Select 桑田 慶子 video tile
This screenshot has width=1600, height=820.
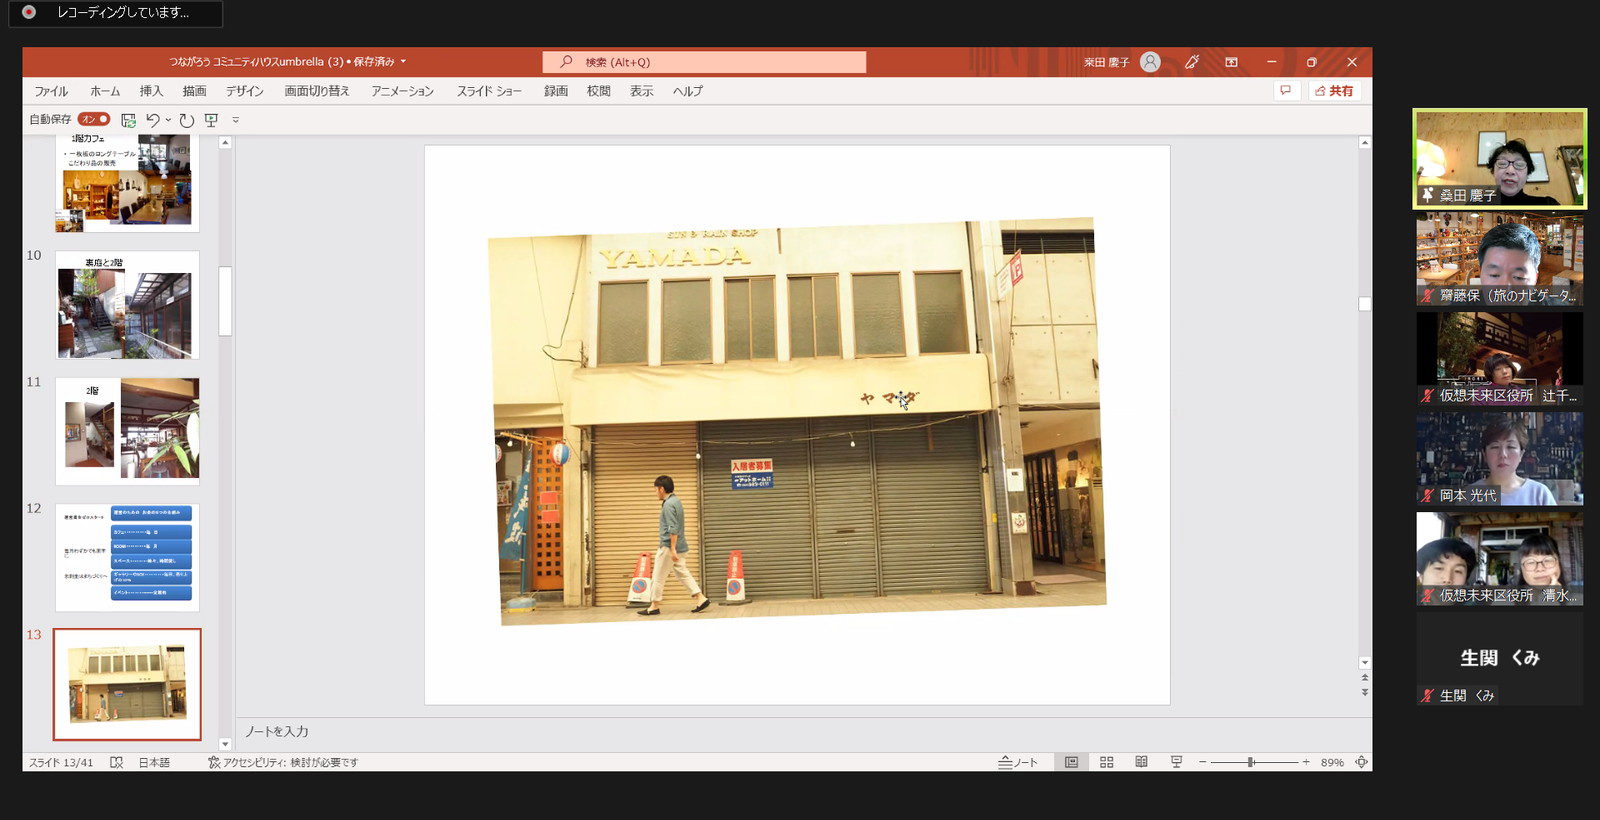point(1499,159)
